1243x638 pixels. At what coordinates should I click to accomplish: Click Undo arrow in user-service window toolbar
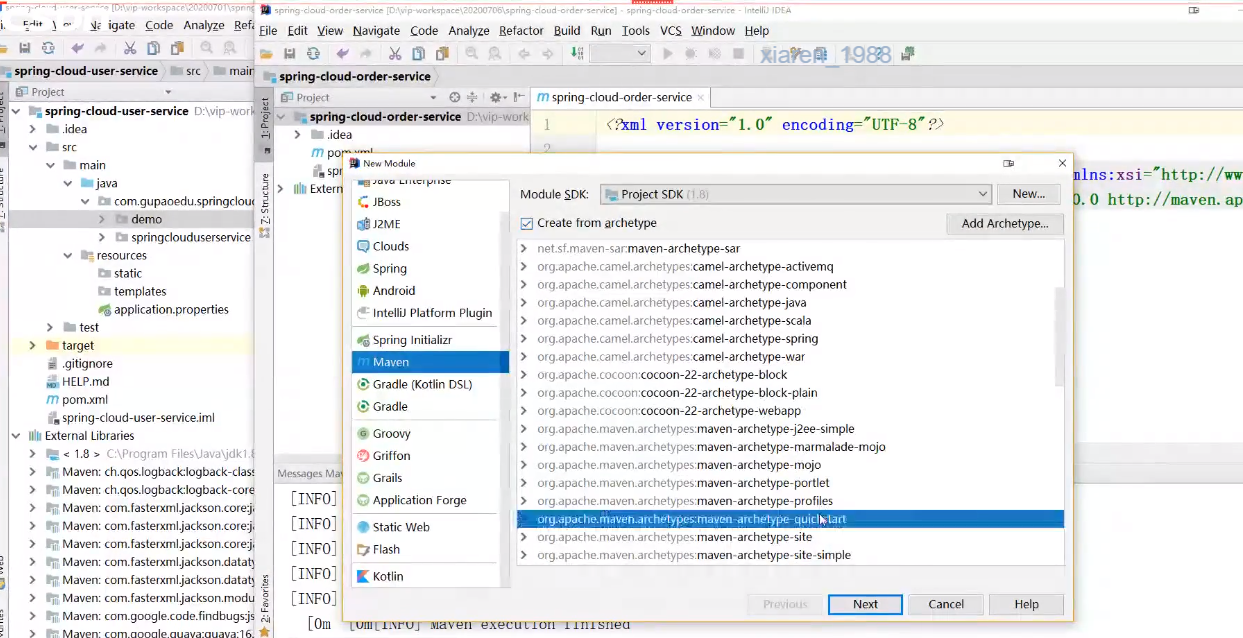[x=78, y=48]
